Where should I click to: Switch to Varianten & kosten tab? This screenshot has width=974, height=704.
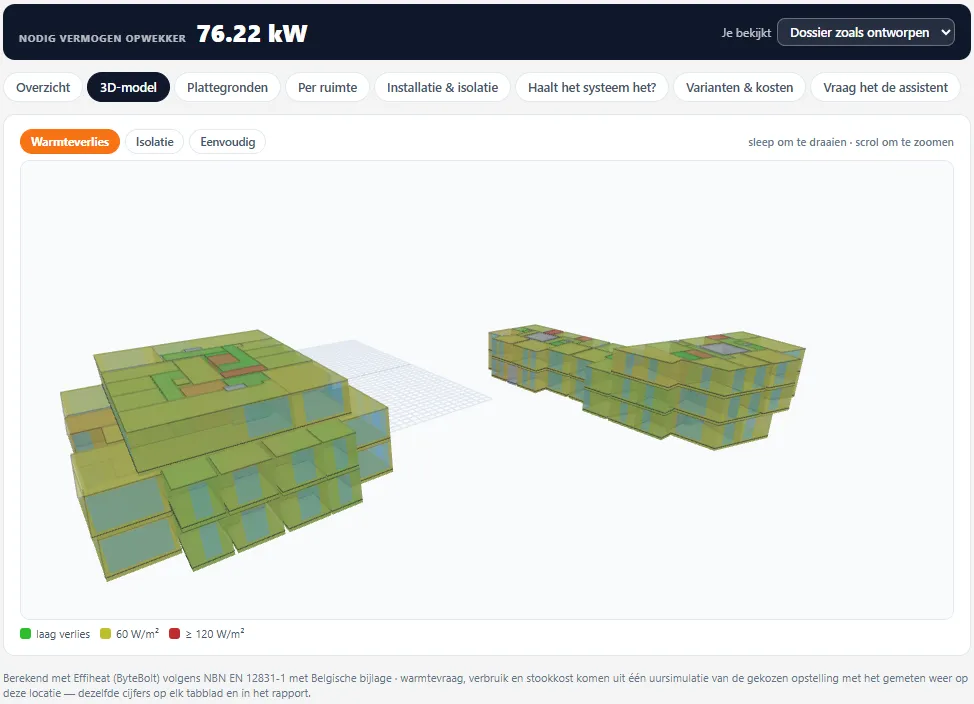click(739, 88)
